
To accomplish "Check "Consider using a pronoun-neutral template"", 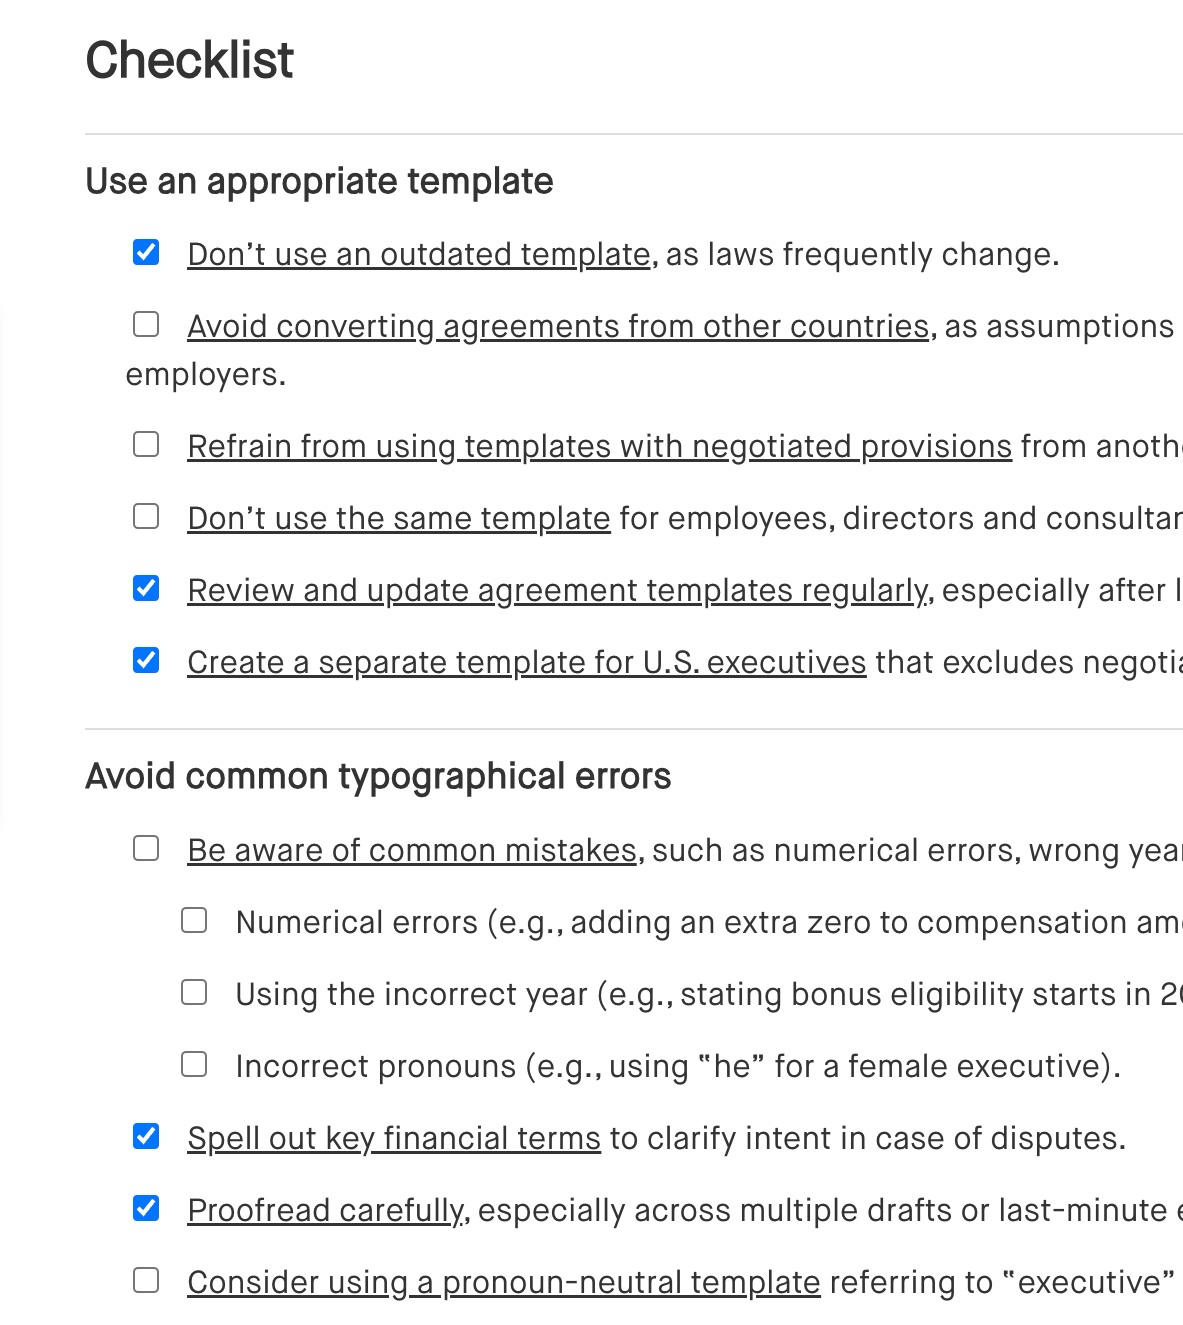I will coord(146,1280).
